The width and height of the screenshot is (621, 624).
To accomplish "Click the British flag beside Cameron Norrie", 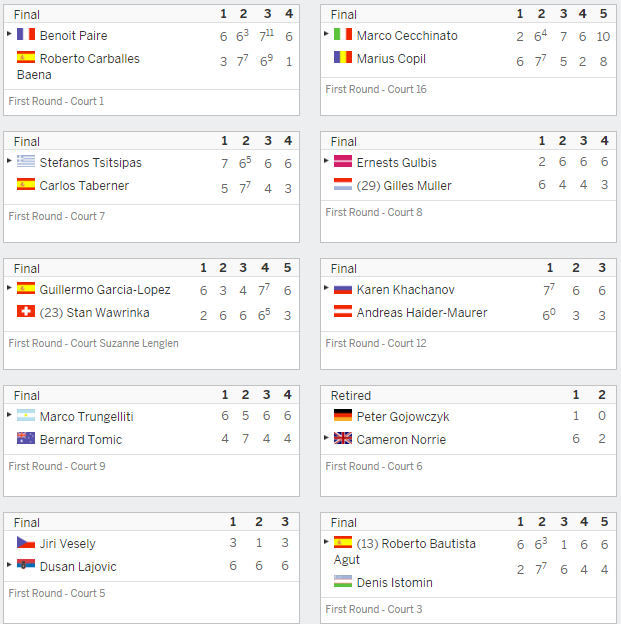I will [343, 438].
